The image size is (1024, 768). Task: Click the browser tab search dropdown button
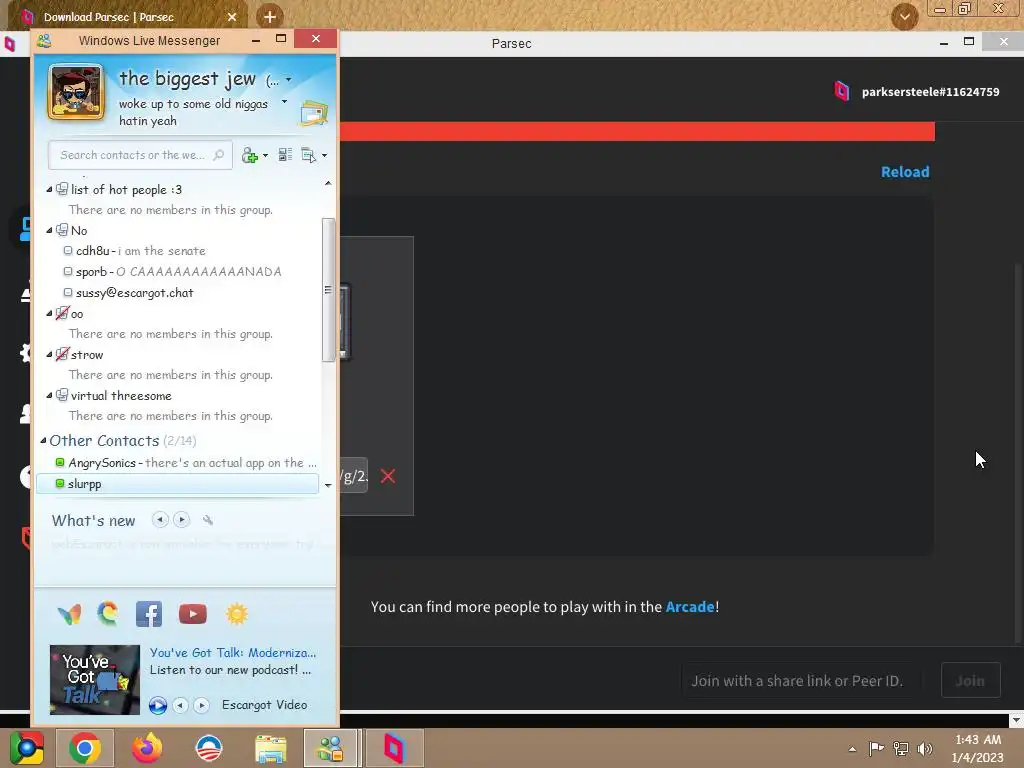click(x=904, y=16)
